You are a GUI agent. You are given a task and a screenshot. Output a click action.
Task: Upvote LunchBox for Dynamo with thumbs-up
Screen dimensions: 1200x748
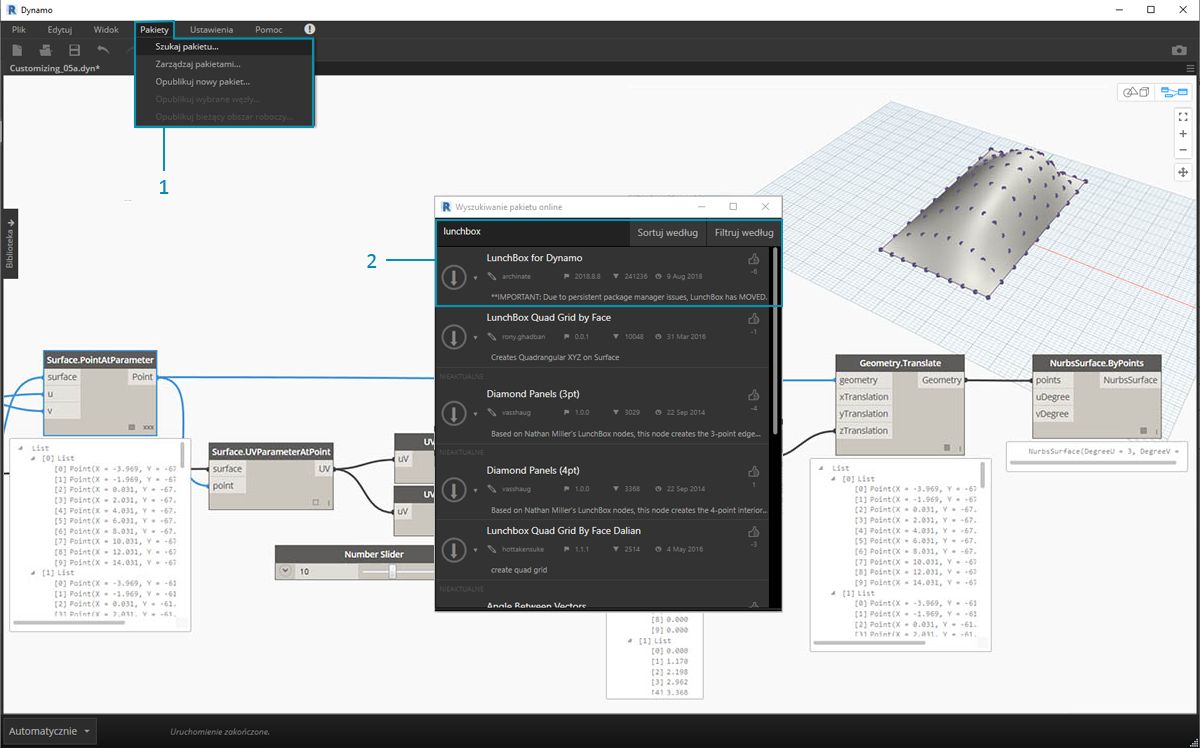[x=754, y=259]
